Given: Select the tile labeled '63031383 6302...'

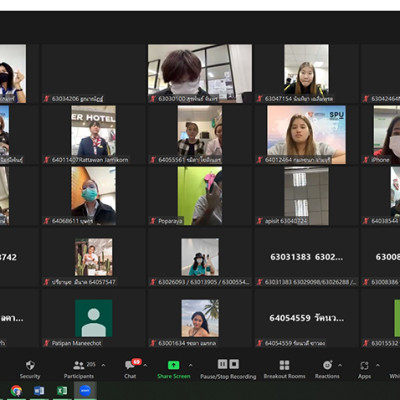Looking at the screenshot, I should [306, 257].
